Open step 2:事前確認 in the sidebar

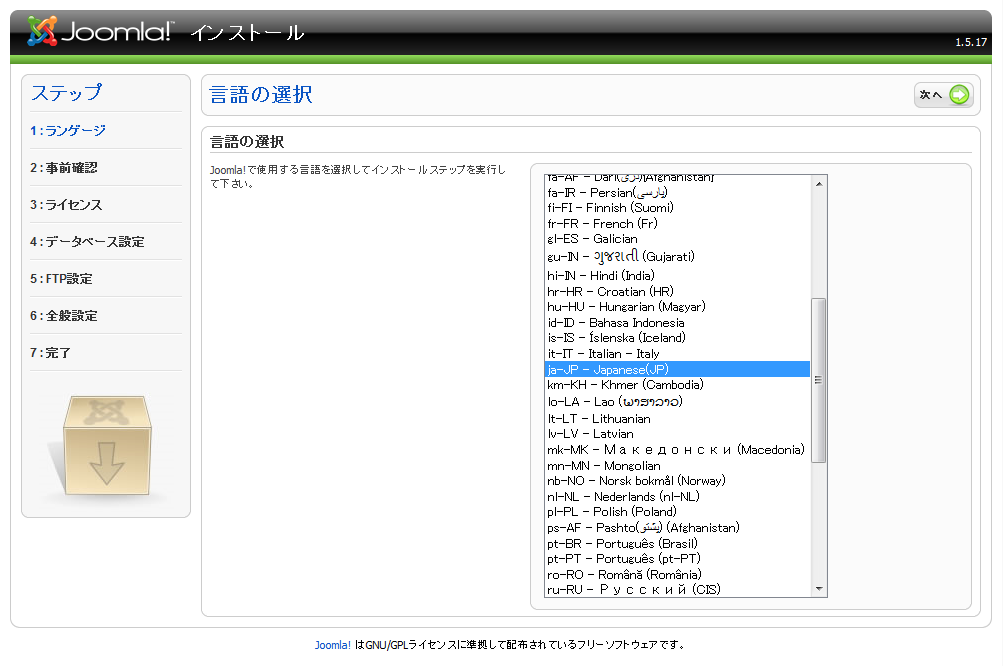tap(63, 168)
